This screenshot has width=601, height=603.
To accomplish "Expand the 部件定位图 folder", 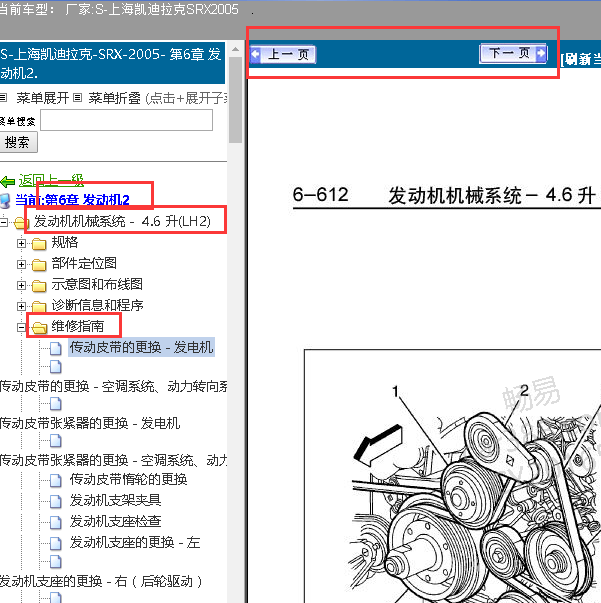I will tap(22, 265).
